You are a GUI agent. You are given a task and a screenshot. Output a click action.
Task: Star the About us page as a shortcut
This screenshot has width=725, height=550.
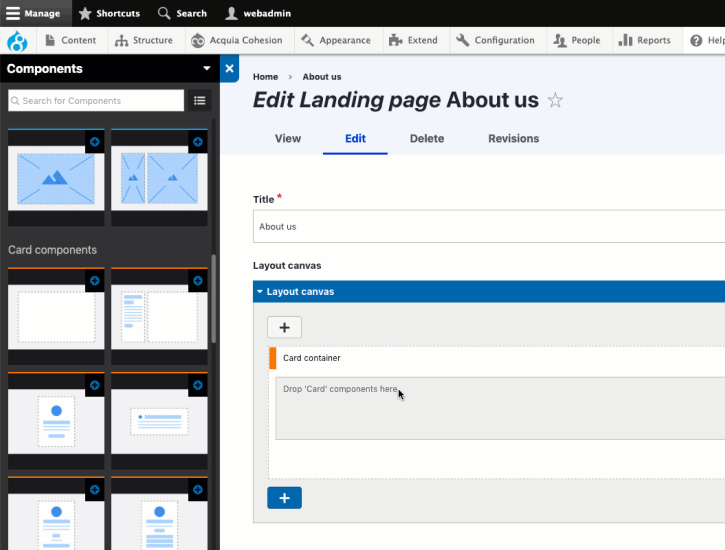coord(556,100)
